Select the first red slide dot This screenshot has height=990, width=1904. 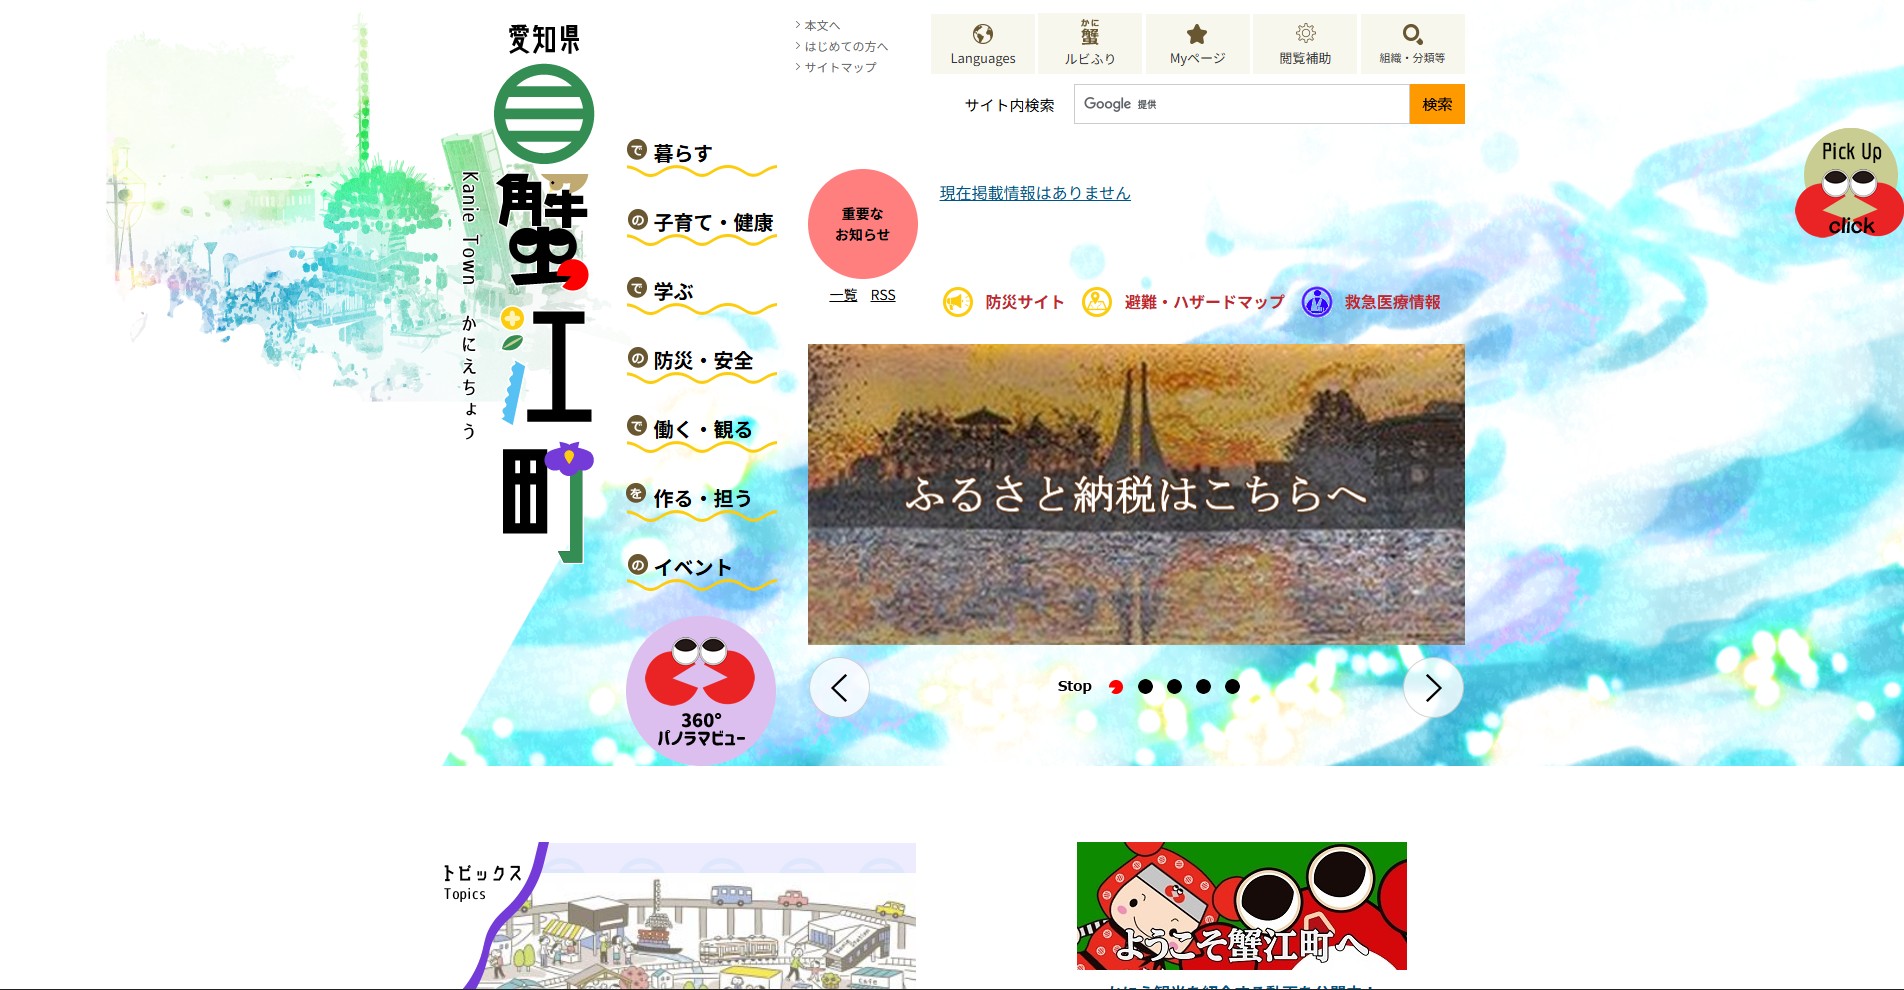tap(1116, 686)
